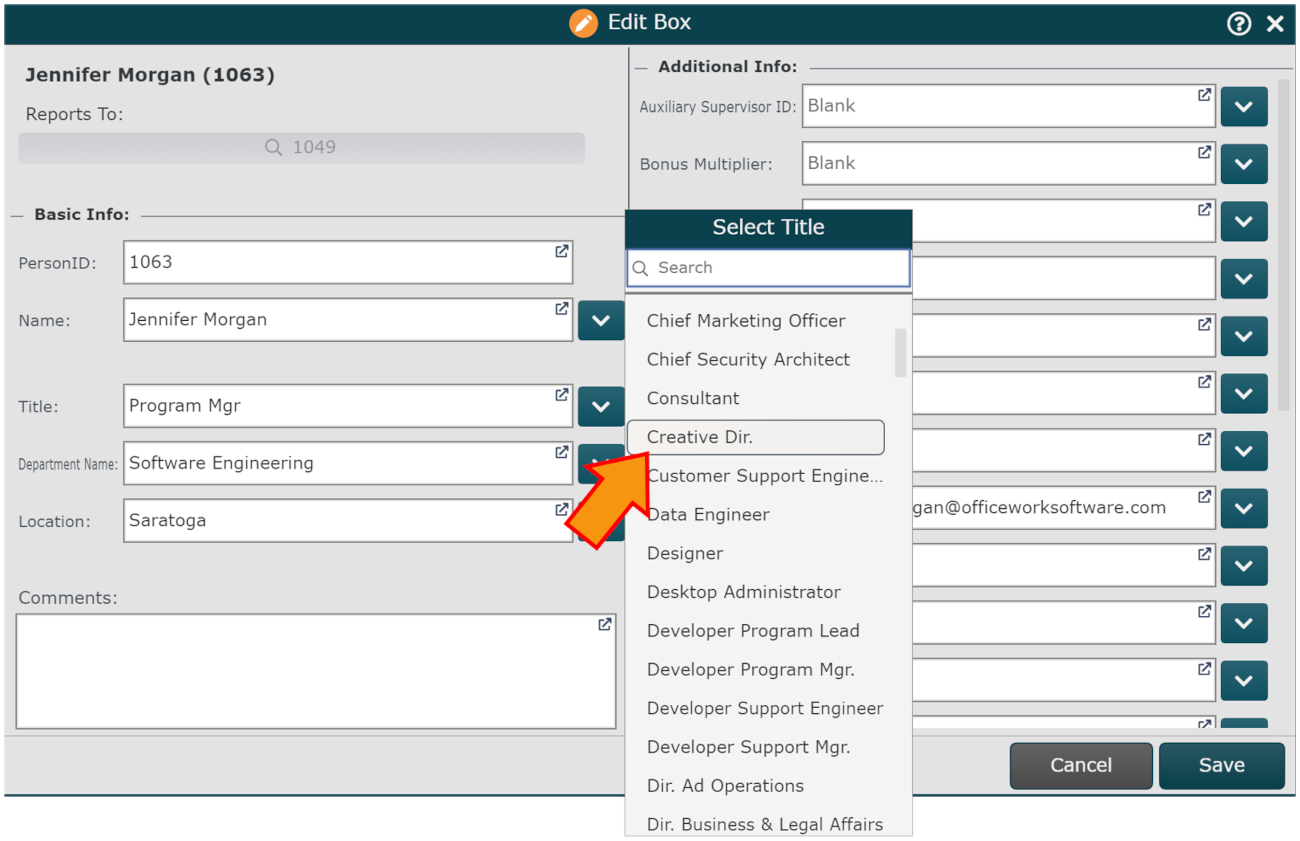
Task: Click the Department Name input field
Action: (348, 463)
